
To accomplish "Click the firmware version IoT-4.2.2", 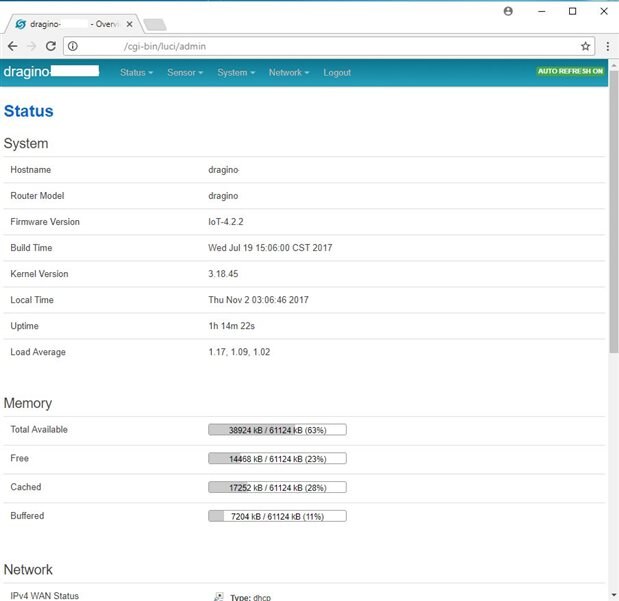I will (x=225, y=222).
